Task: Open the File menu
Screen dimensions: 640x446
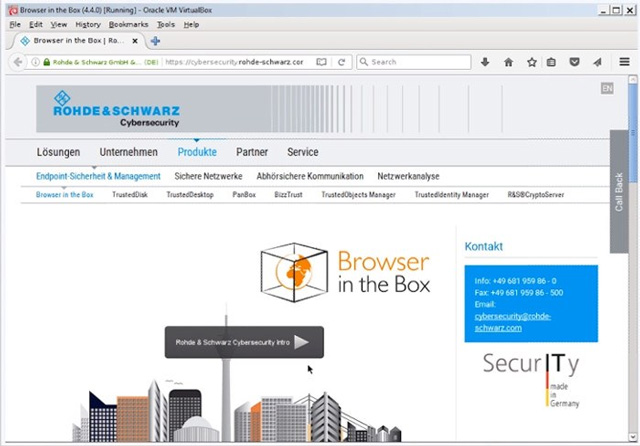Action: (x=15, y=24)
